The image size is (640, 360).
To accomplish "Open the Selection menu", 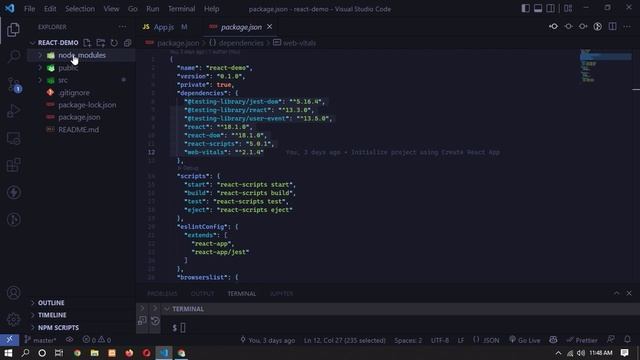I will 80,9.
